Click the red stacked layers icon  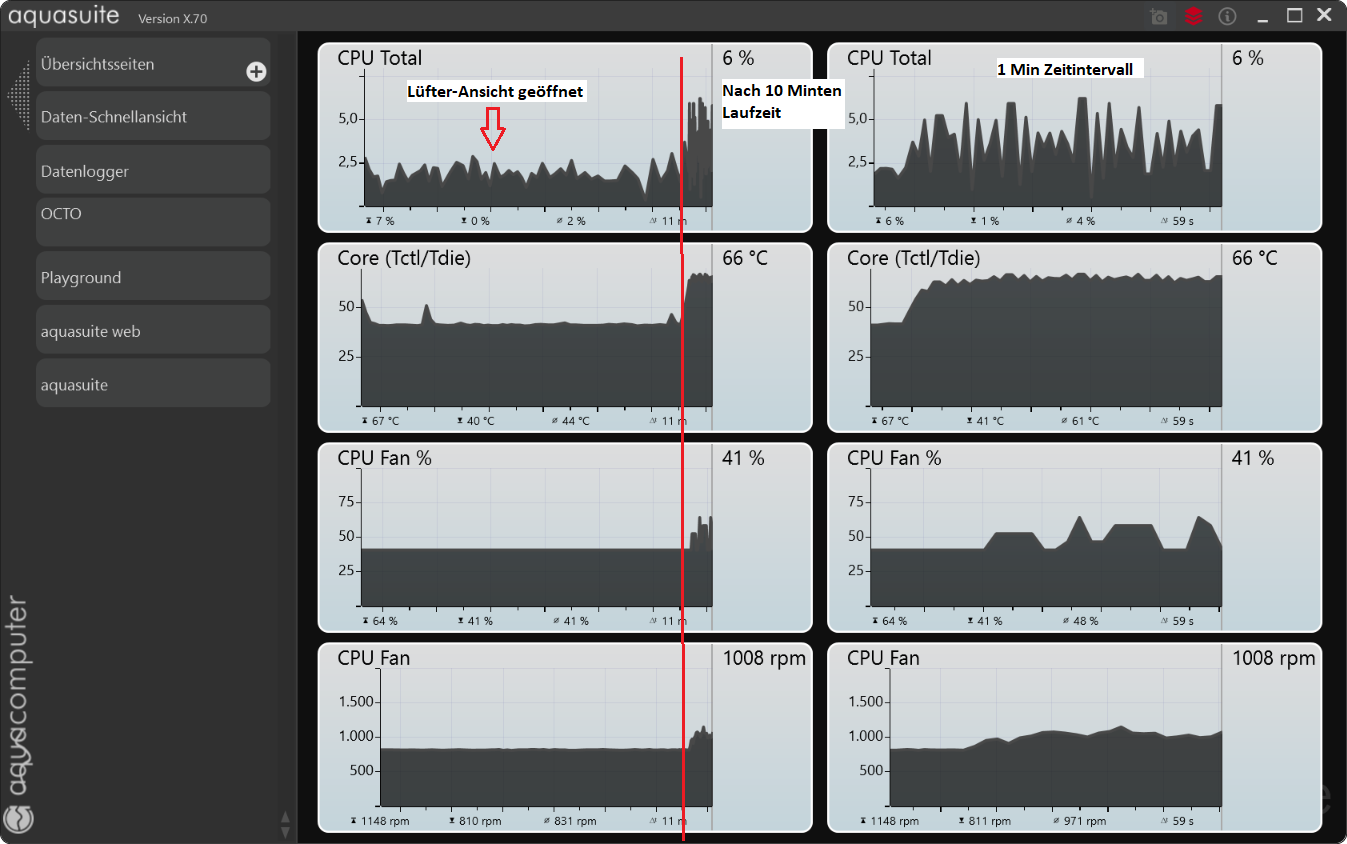click(x=1193, y=17)
